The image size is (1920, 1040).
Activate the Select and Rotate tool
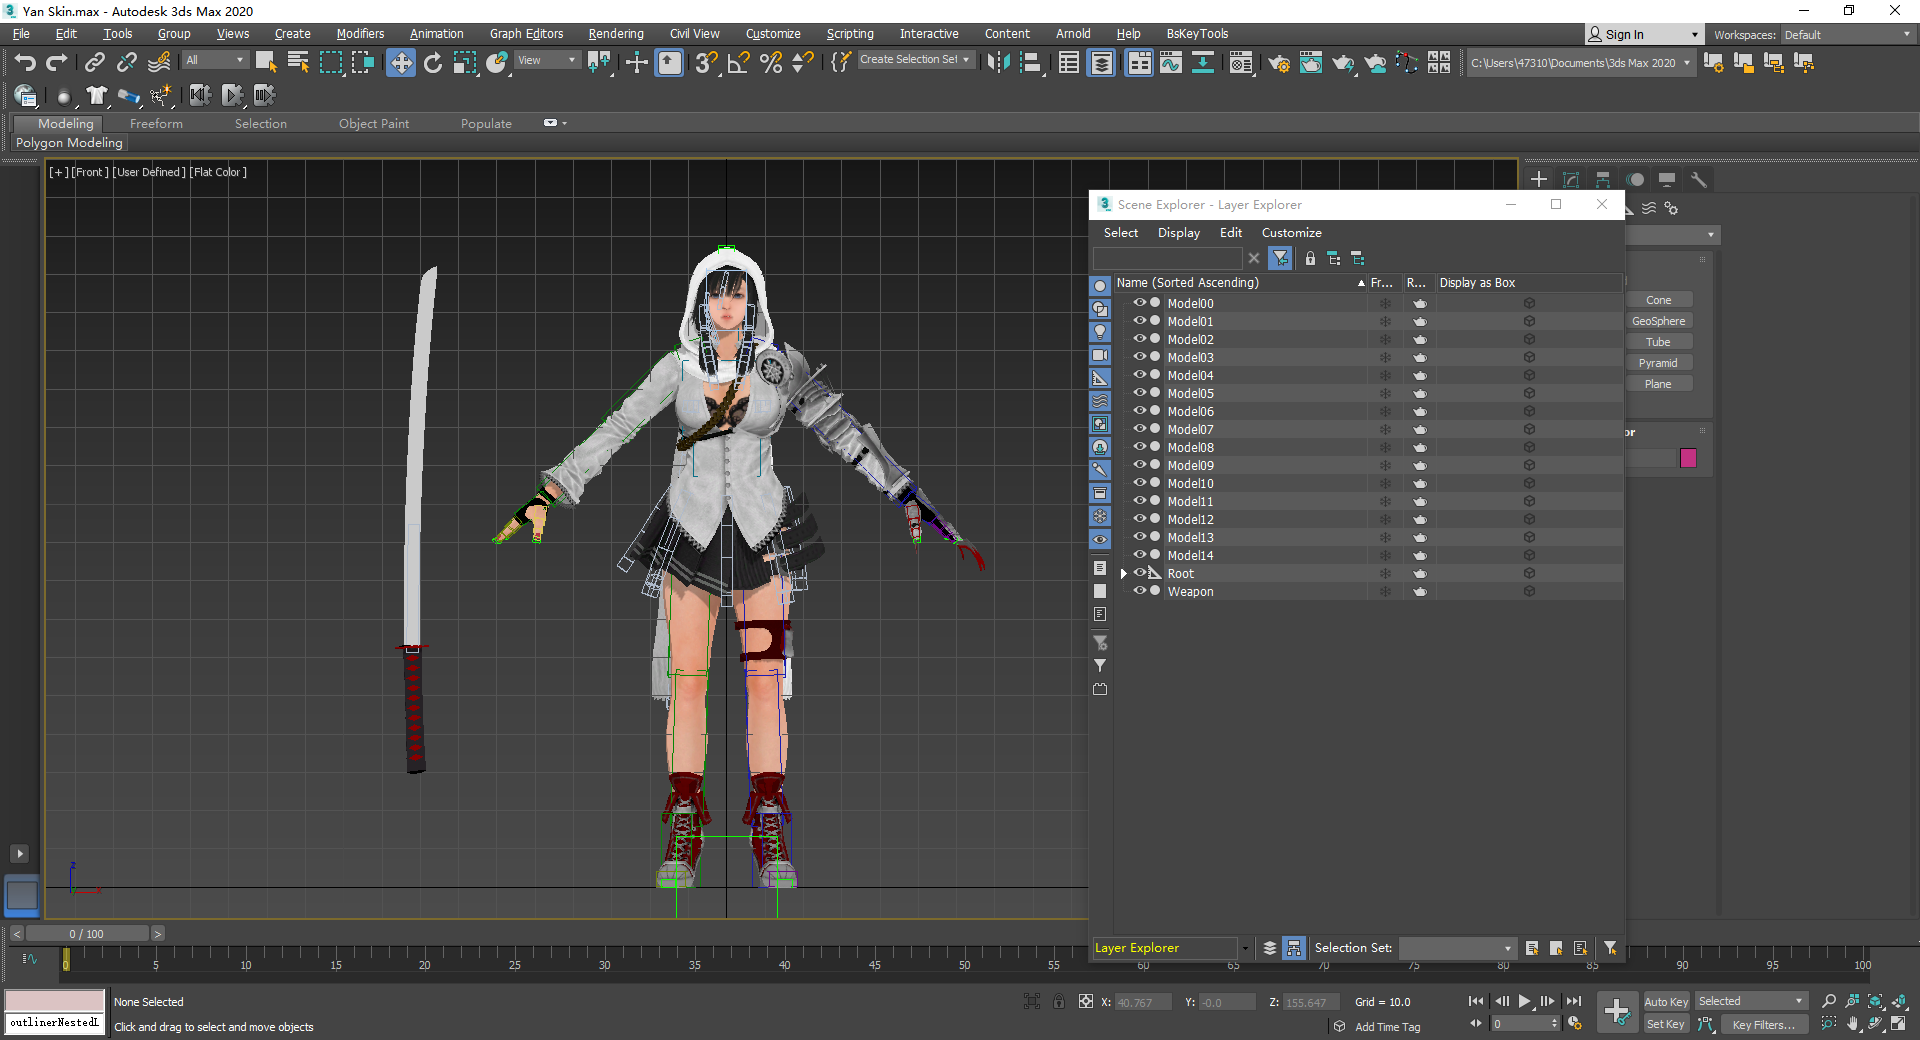[x=432, y=63]
